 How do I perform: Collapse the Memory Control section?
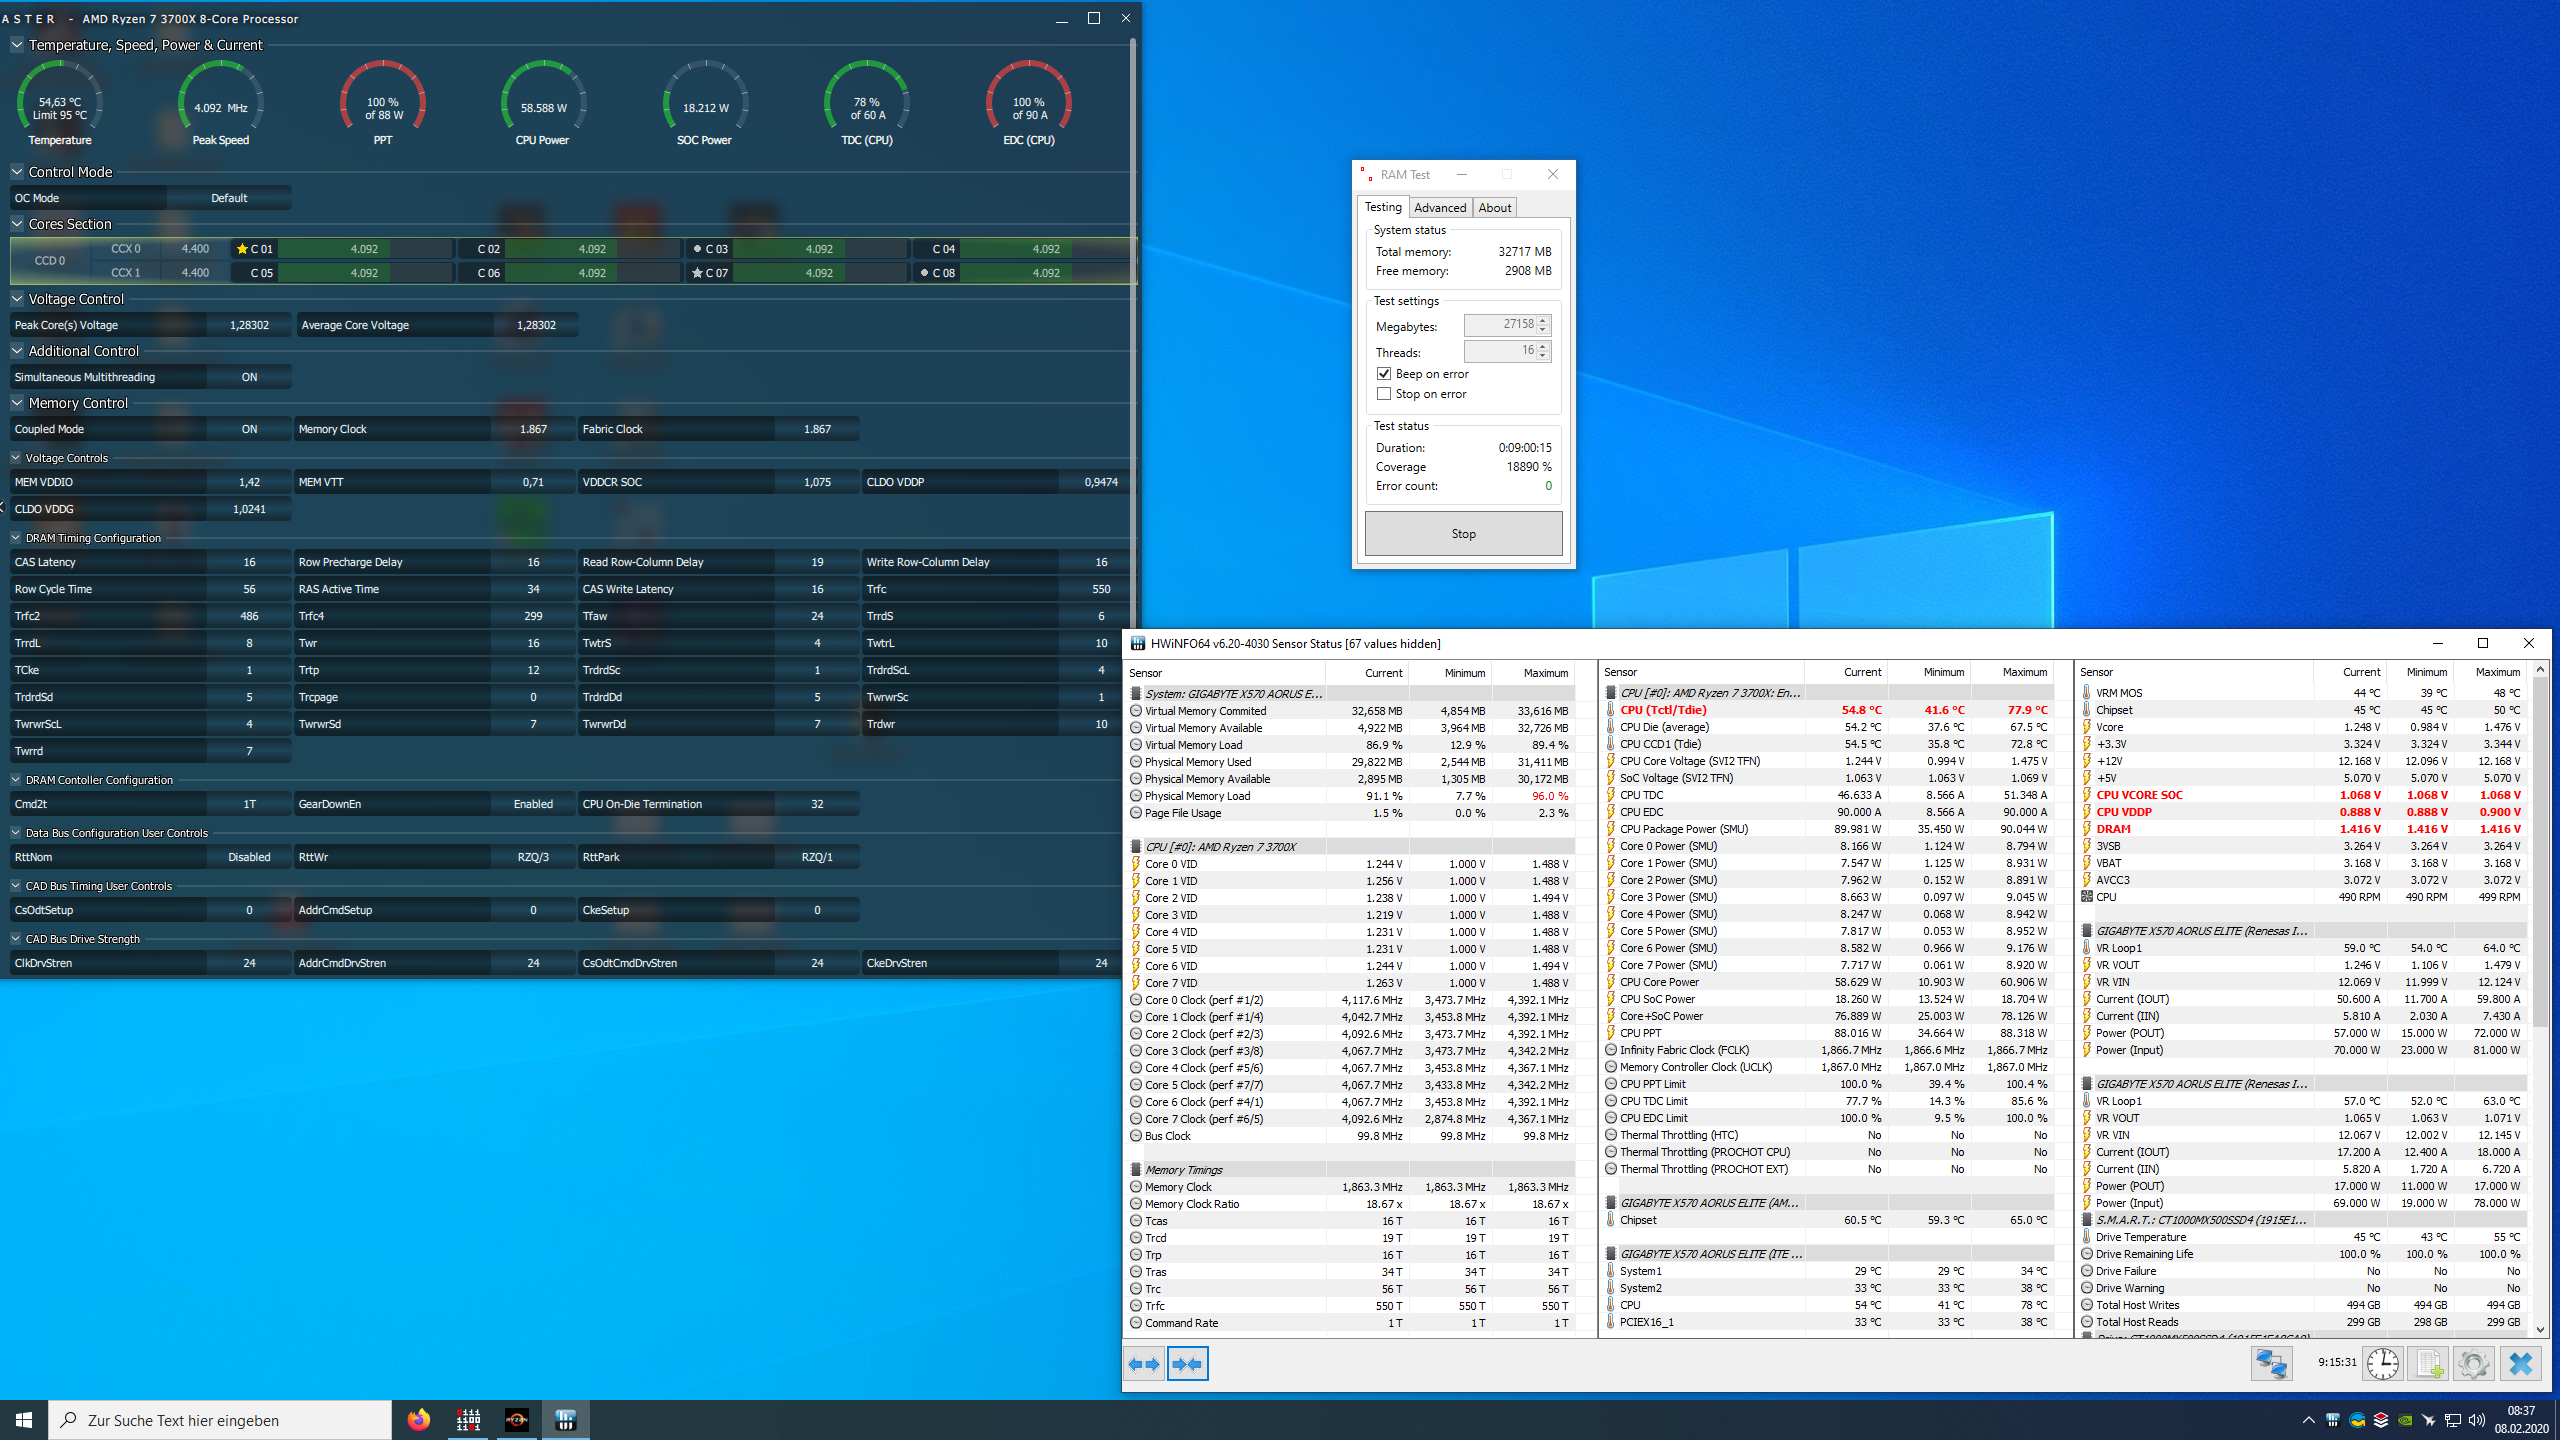tap(17, 403)
